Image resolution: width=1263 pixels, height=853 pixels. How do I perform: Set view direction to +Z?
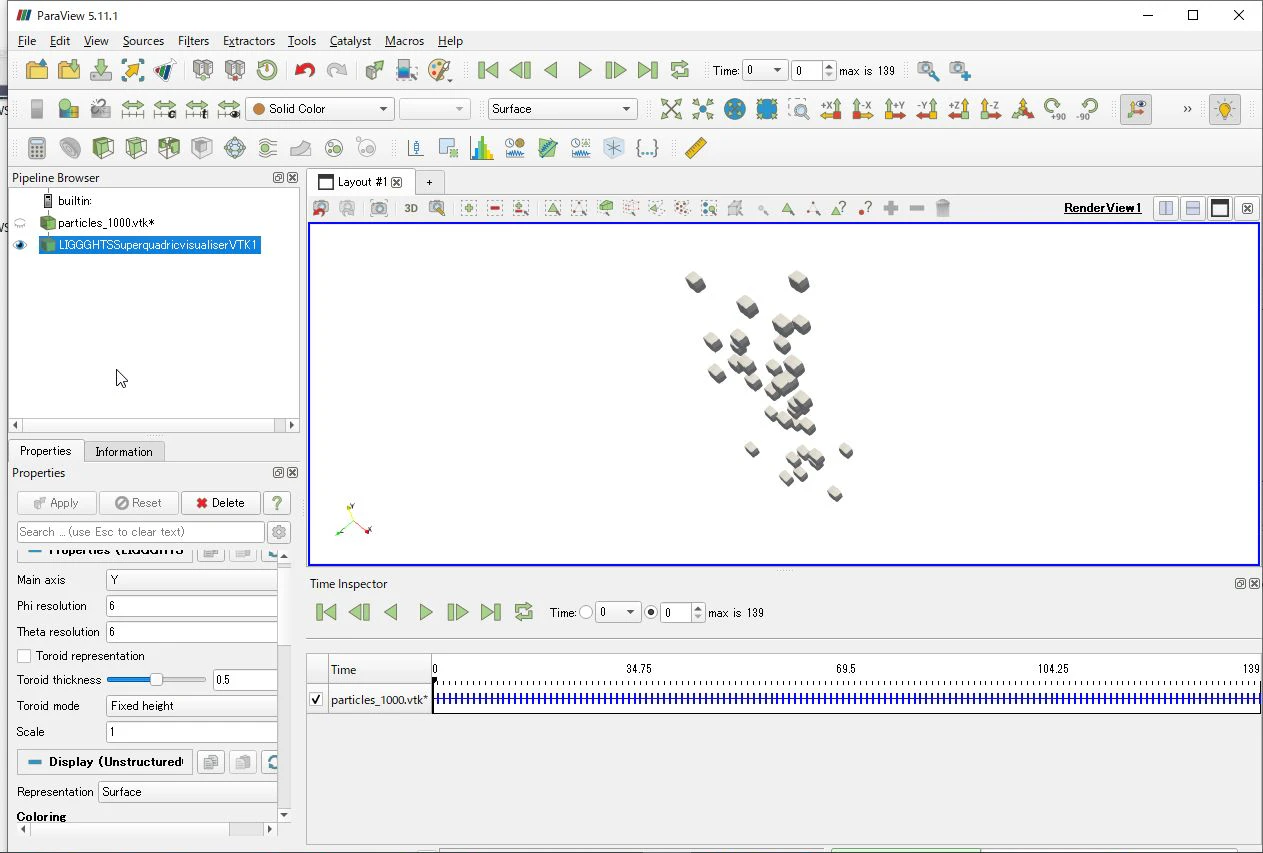pyautogui.click(x=959, y=109)
